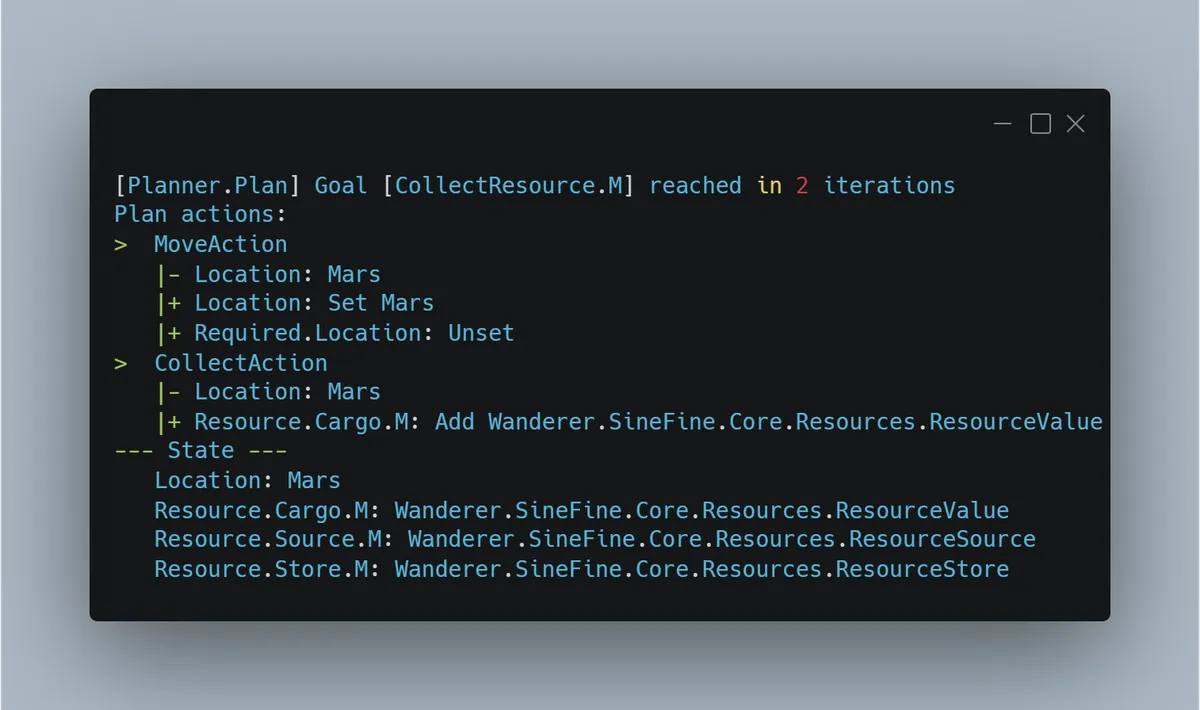Screen dimensions: 1200x710
Task: Minimize the terminal window
Action: [1003, 124]
